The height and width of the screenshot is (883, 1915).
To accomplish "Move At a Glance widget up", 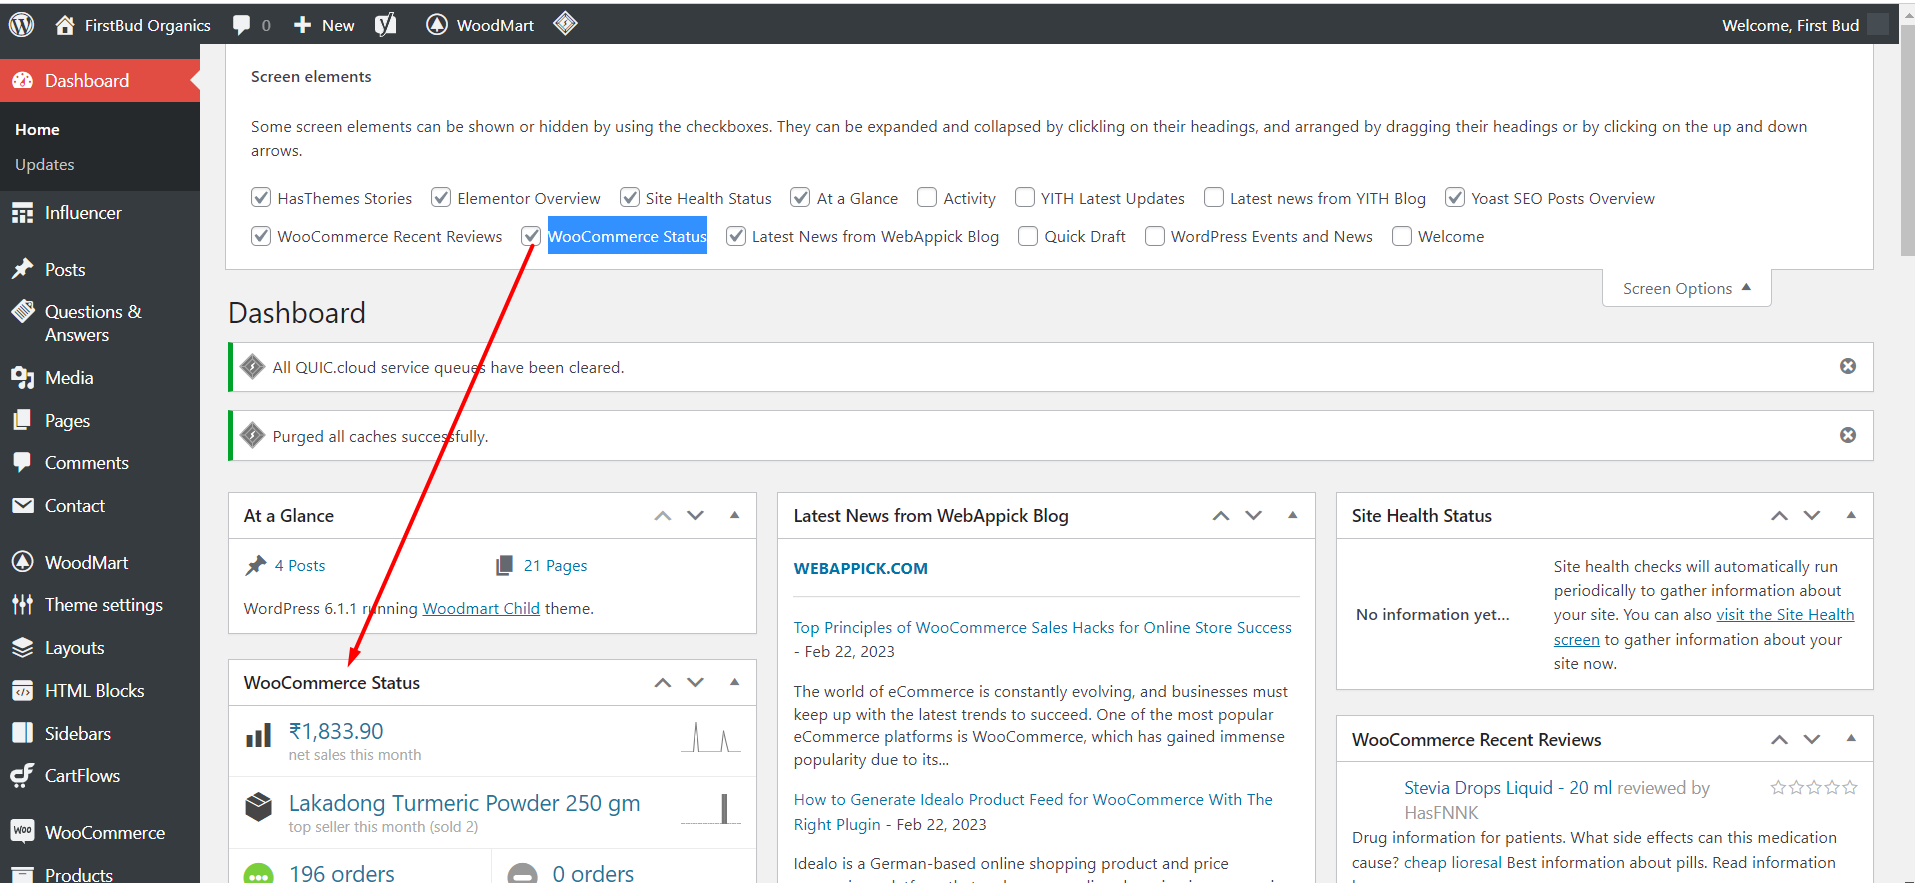I will click(x=663, y=516).
